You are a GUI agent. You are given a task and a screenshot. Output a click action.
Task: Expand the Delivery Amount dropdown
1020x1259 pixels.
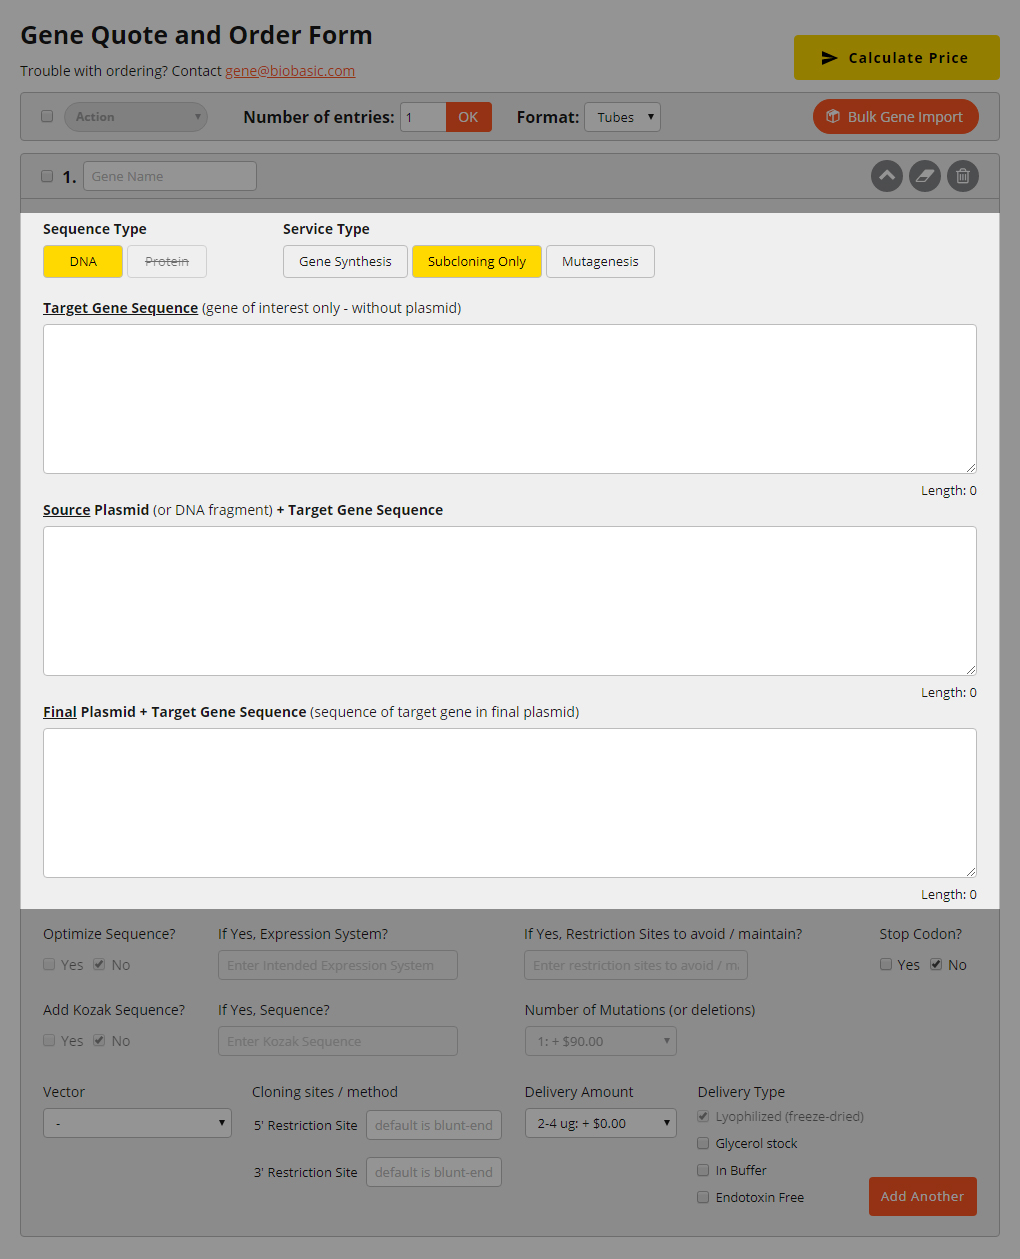coord(600,1123)
